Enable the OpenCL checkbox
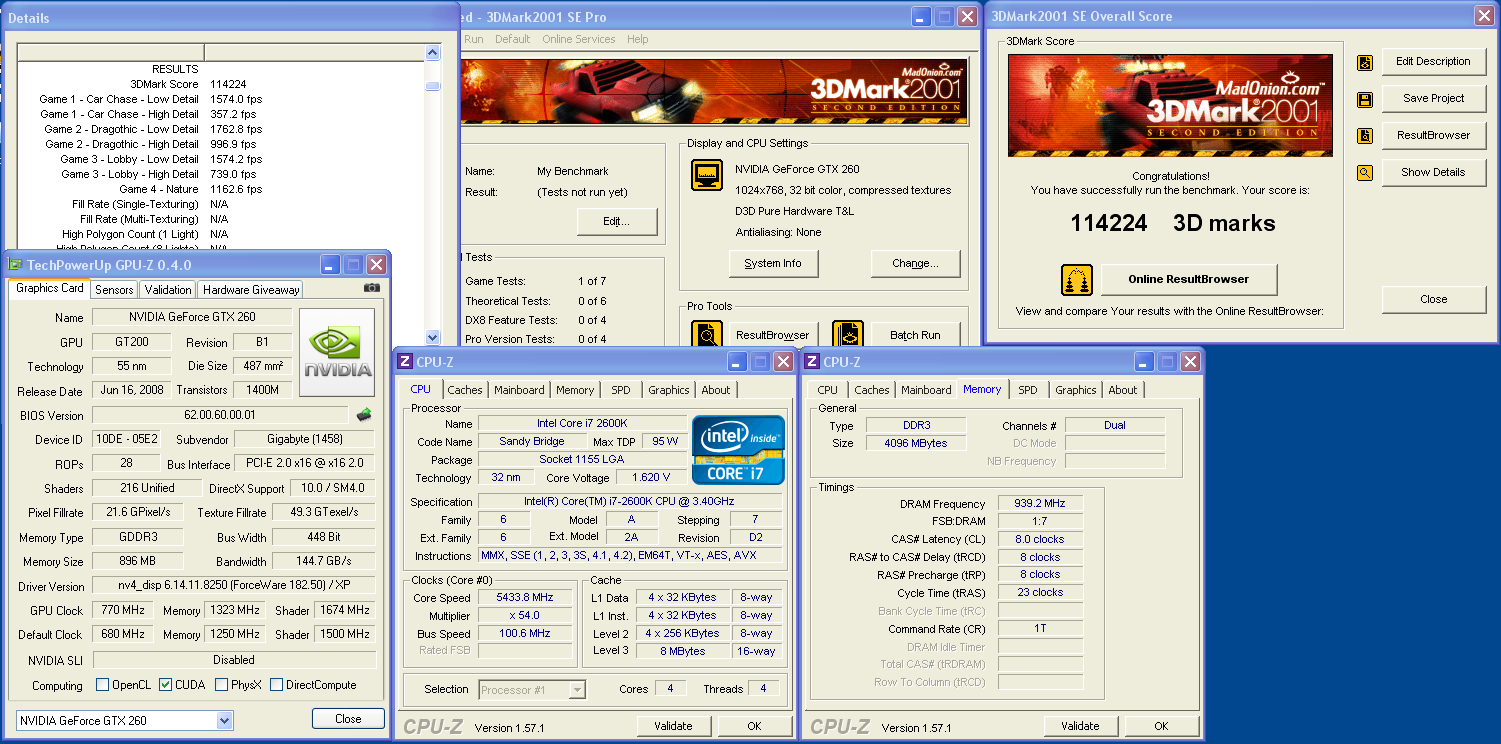Image resolution: width=1501 pixels, height=744 pixels. [102, 685]
